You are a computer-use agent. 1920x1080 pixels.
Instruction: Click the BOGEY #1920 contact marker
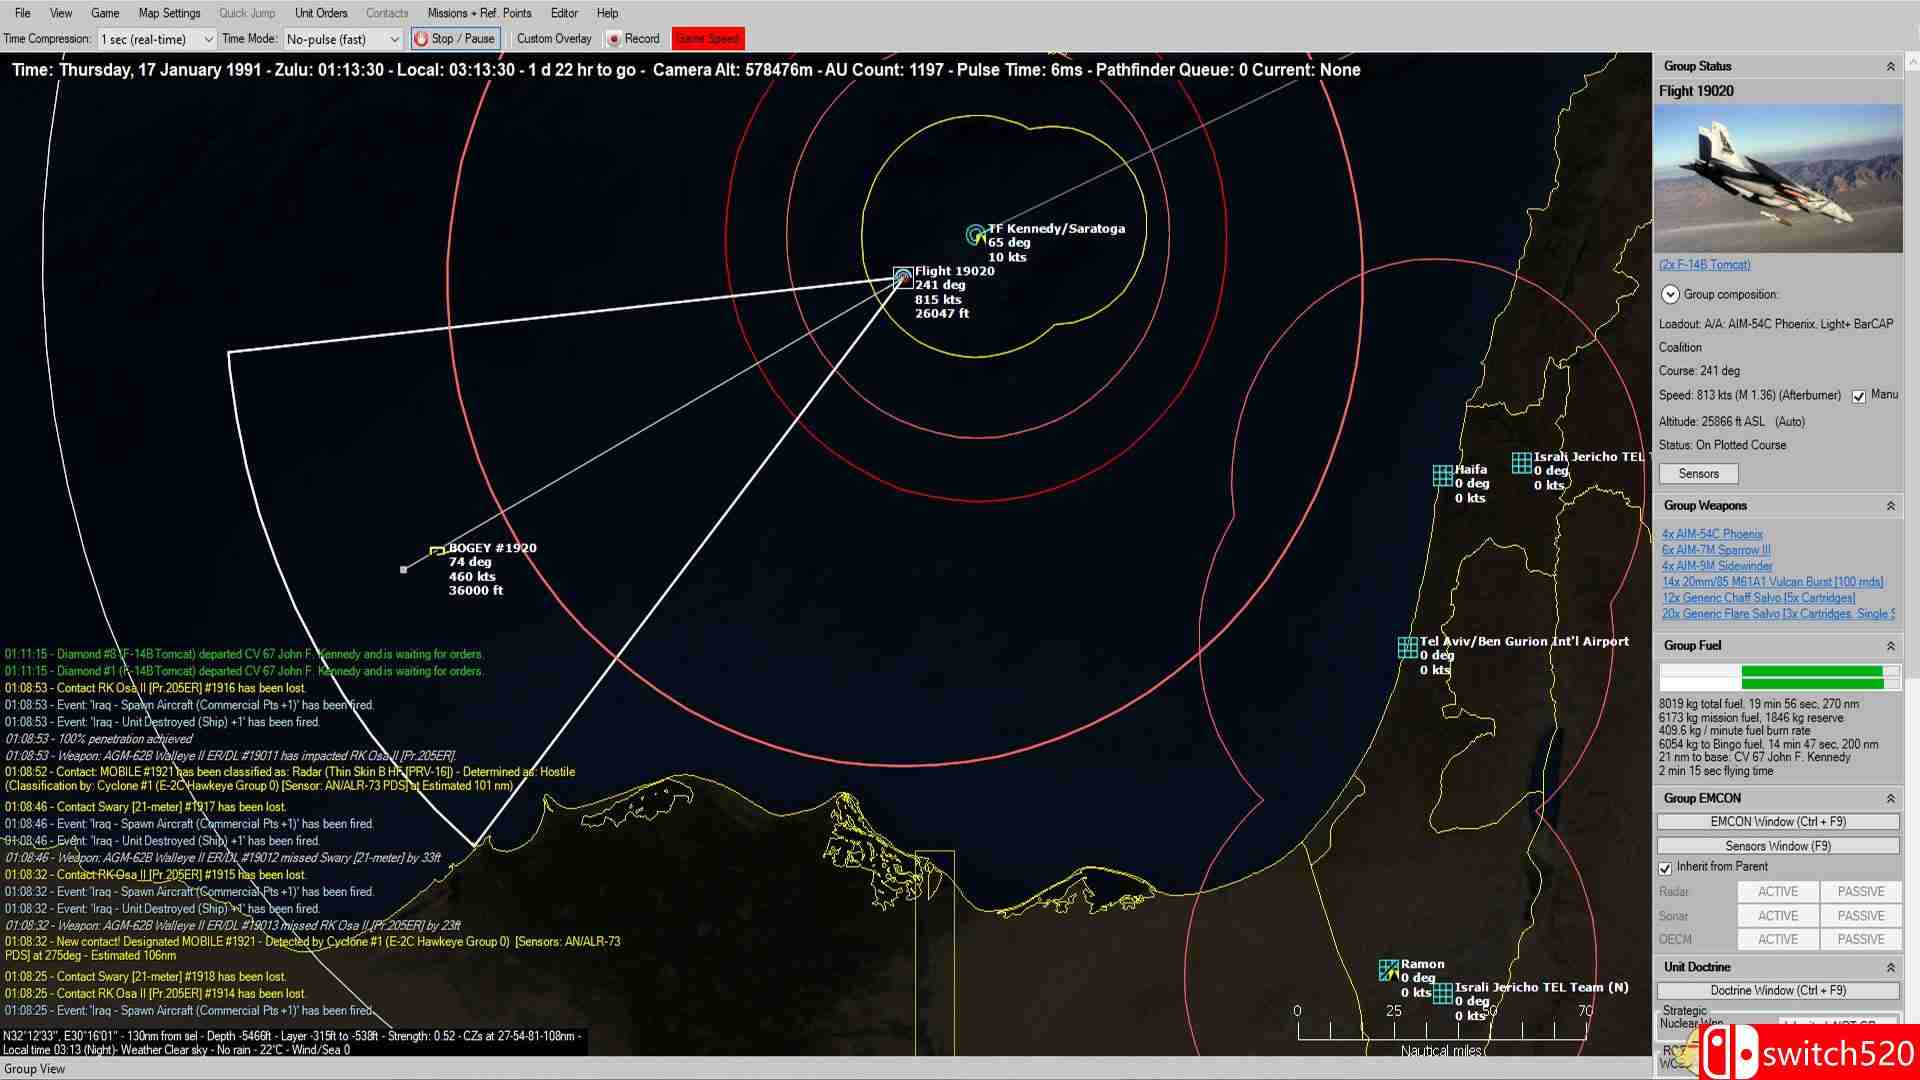tap(437, 551)
